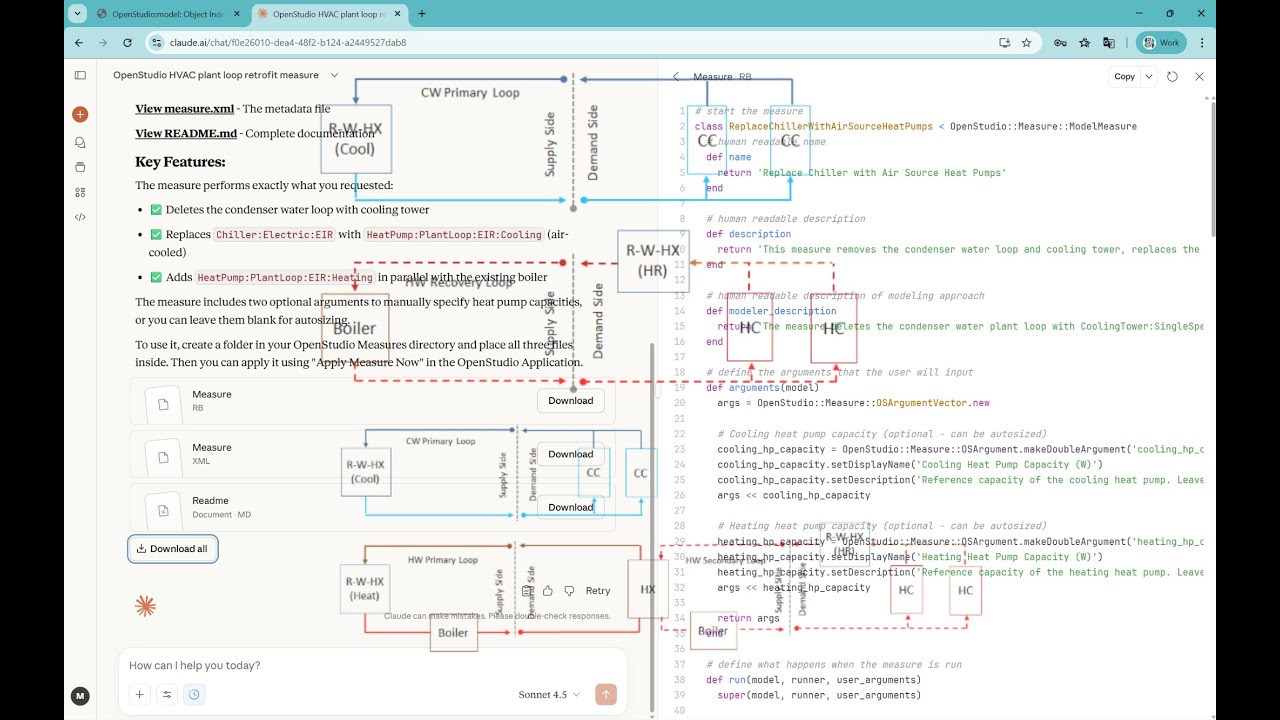Image resolution: width=1280 pixels, height=720 pixels.
Task: Open the star-shaped extension icon in the toolbar
Action: (1084, 43)
